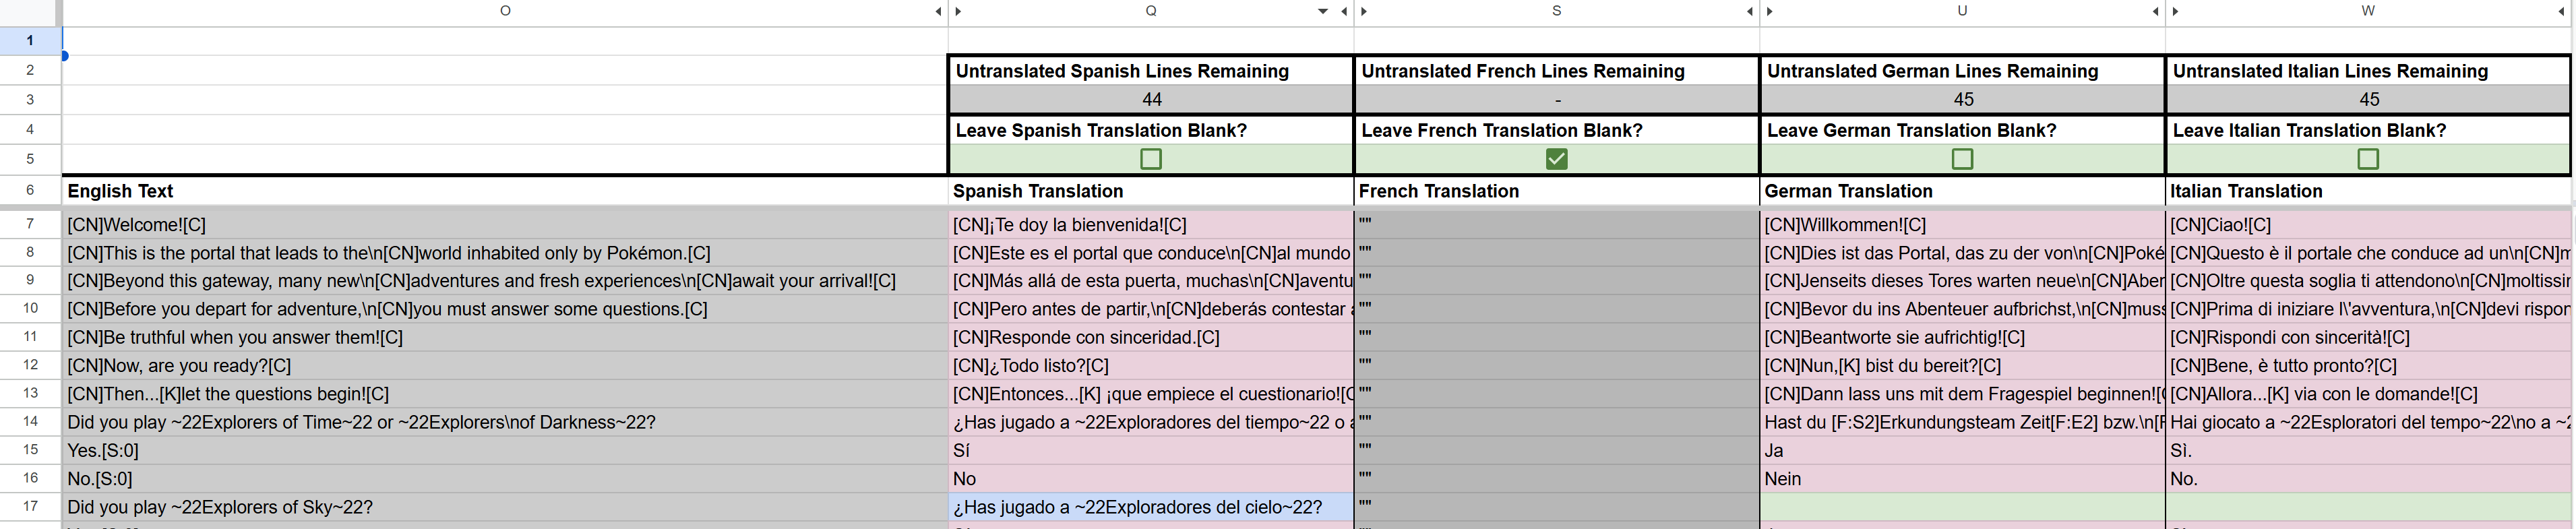
Task: Uncheck the Leave French Translation Blank checkbox
Action: (1556, 159)
